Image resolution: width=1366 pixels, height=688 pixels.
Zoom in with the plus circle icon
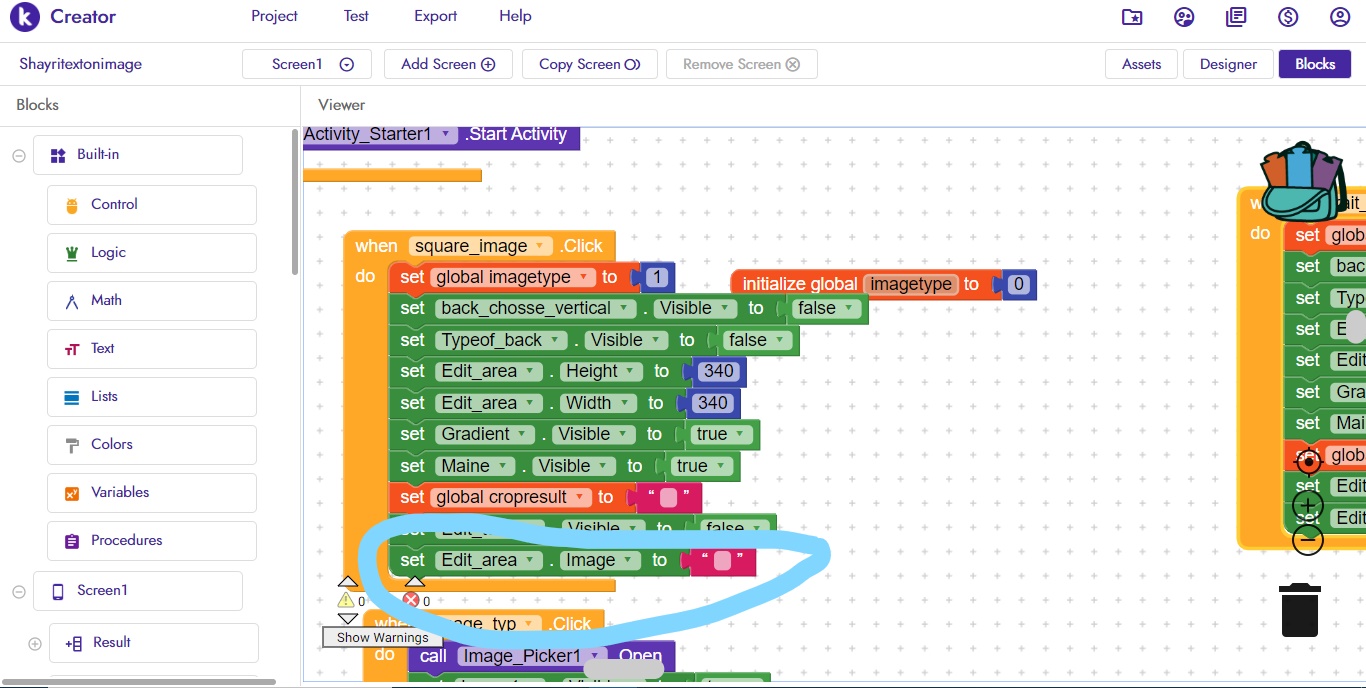click(1308, 505)
